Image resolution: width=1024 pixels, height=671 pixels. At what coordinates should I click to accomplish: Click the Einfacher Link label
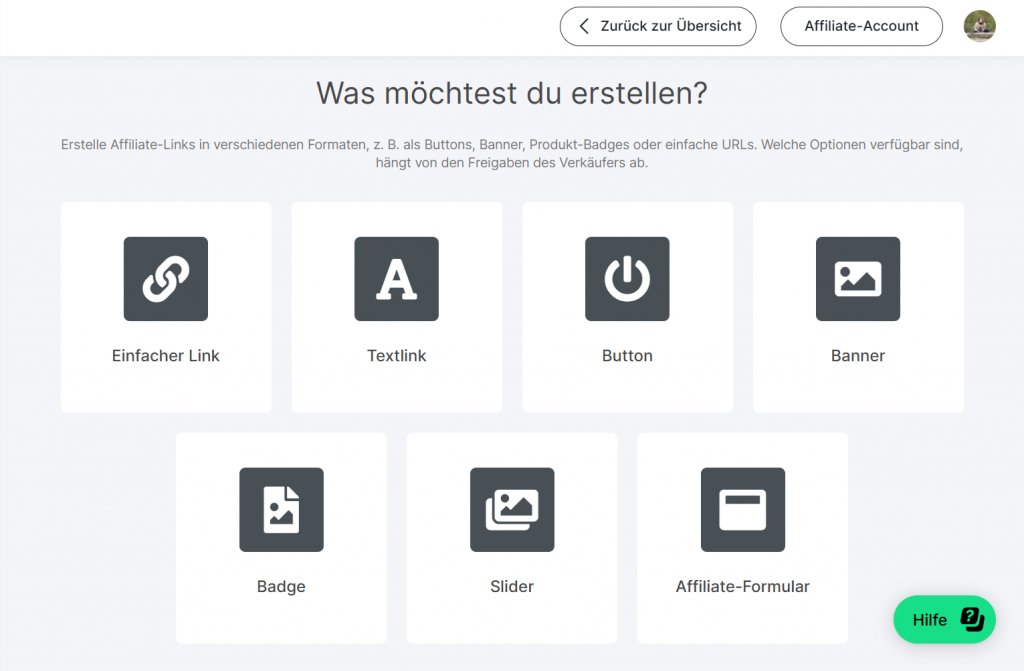pos(166,356)
